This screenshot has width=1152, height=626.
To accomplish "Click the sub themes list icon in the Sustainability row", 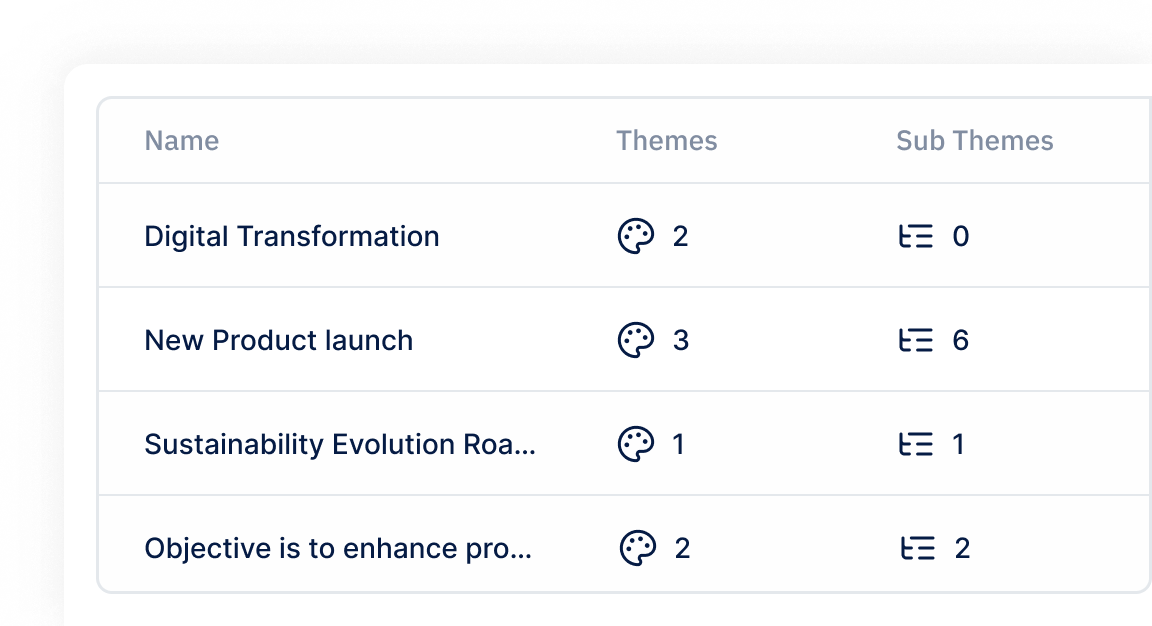I will click(916, 444).
